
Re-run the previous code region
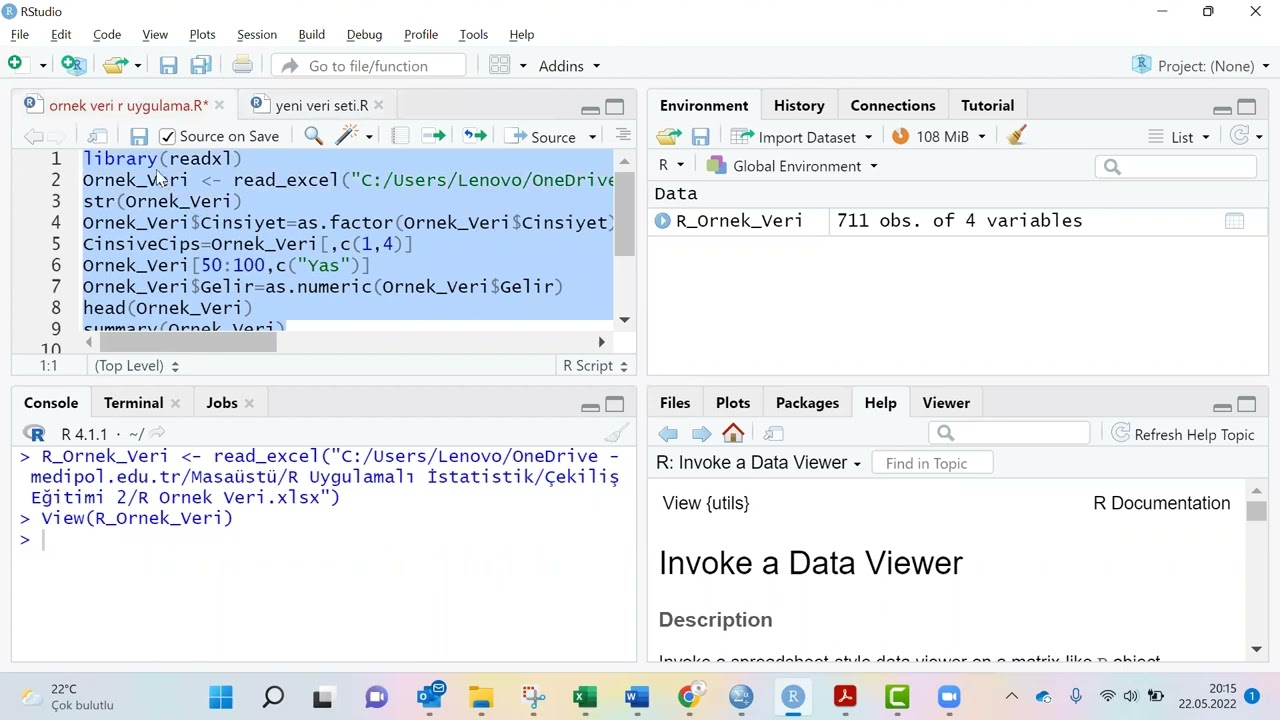[475, 136]
